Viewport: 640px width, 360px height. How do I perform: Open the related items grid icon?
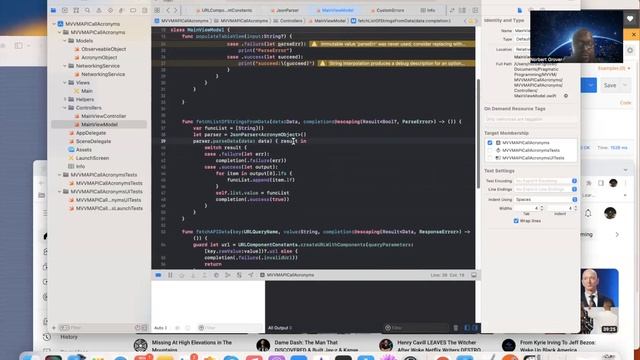pos(157,10)
